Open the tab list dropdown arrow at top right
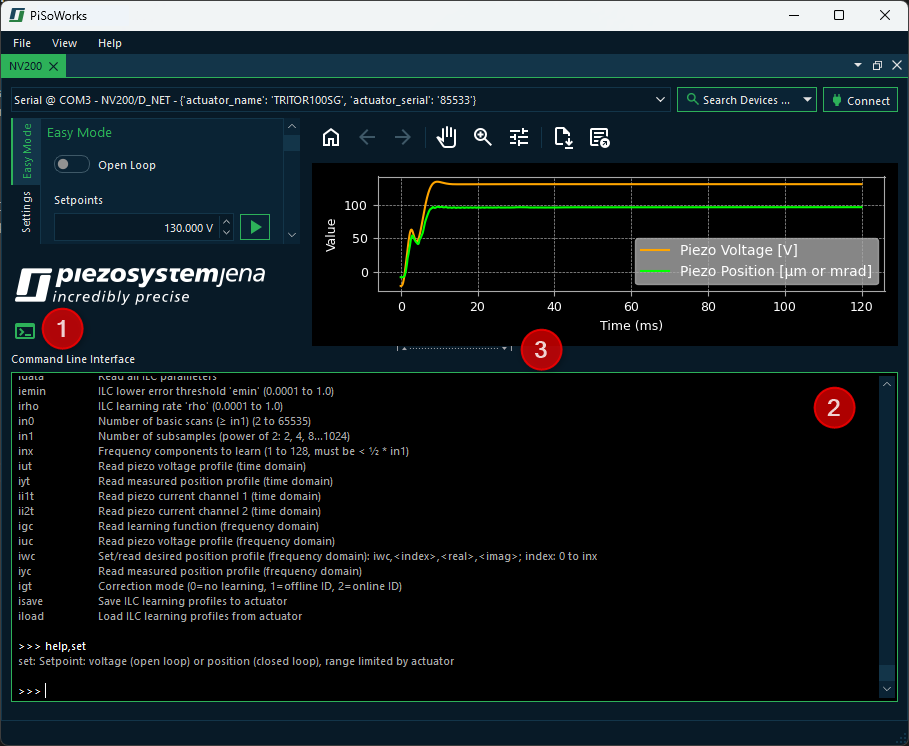This screenshot has width=909, height=746. click(x=857, y=66)
